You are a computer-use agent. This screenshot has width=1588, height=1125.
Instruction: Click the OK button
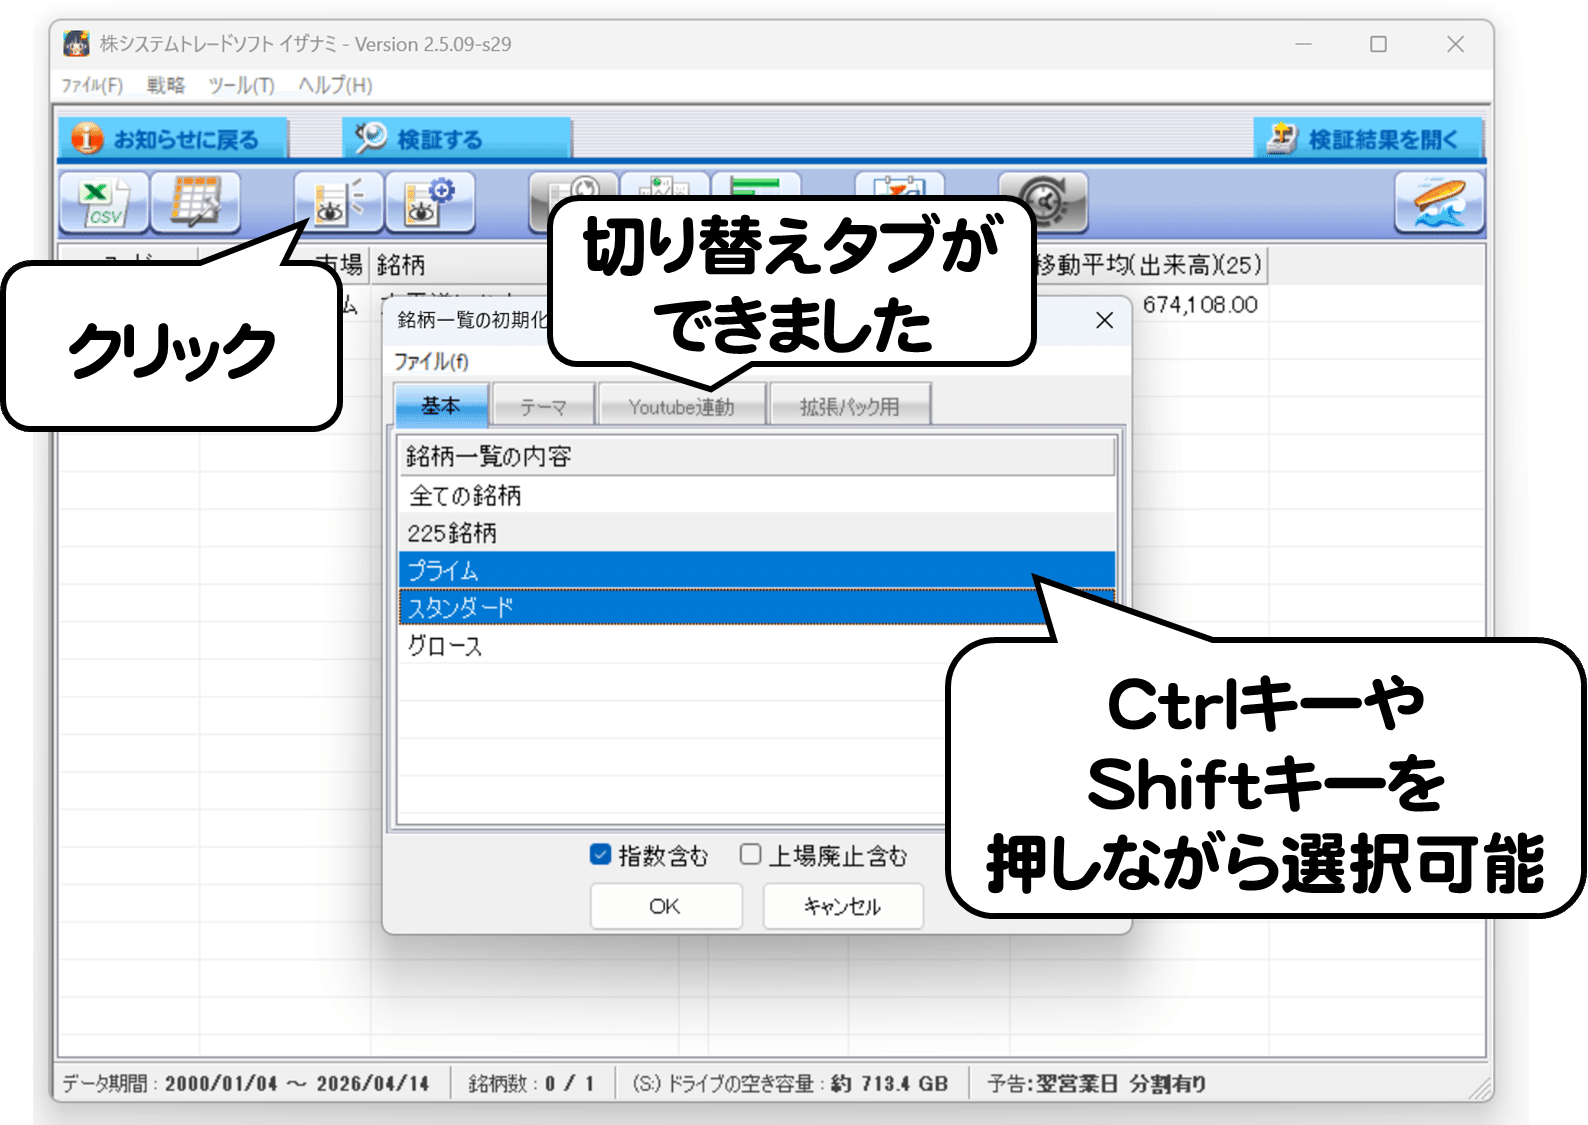665,906
